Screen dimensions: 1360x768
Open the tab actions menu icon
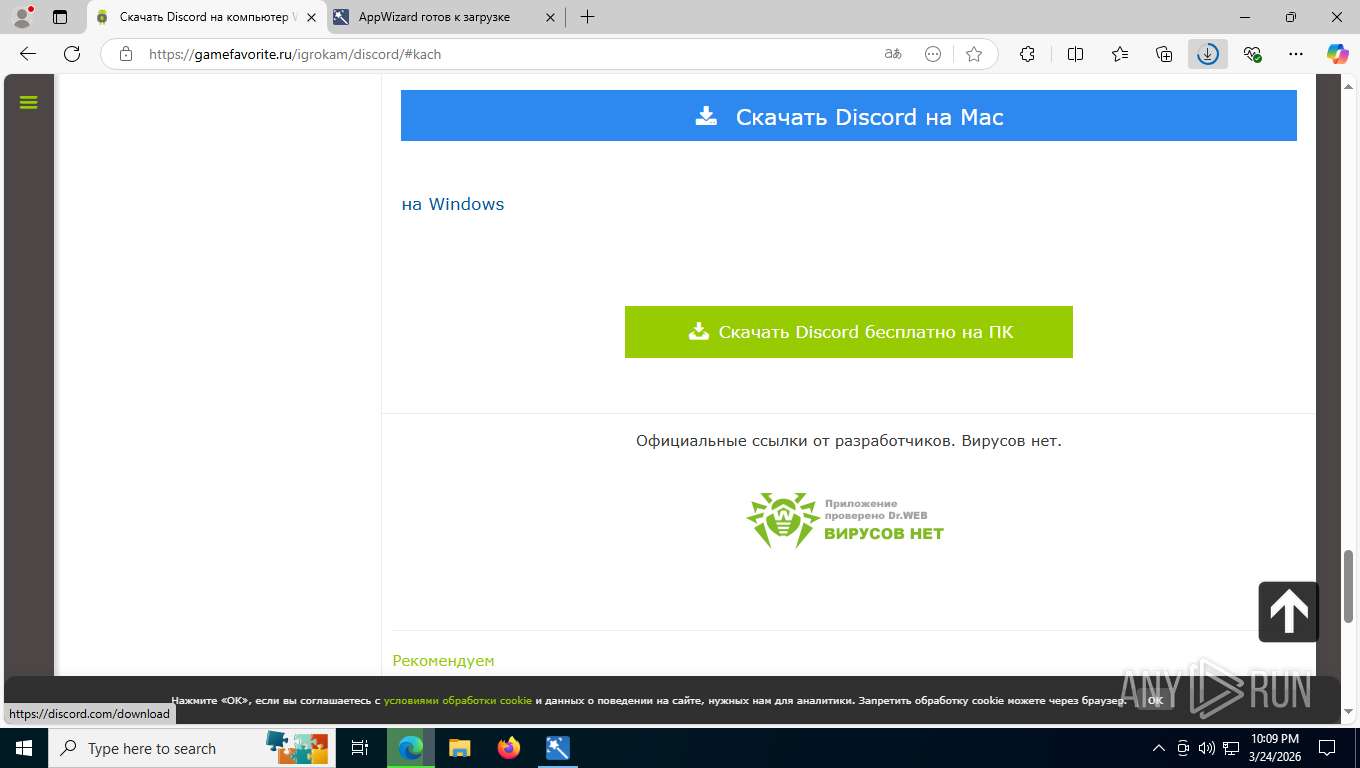click(60, 17)
